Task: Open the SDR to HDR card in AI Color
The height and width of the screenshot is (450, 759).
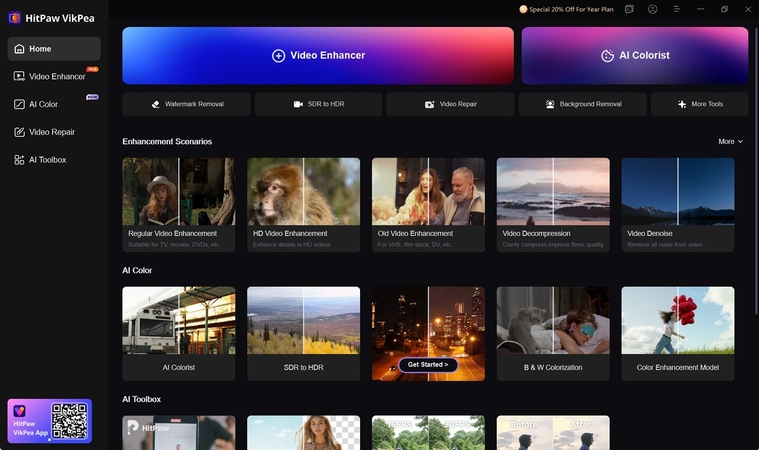Action: (x=304, y=333)
